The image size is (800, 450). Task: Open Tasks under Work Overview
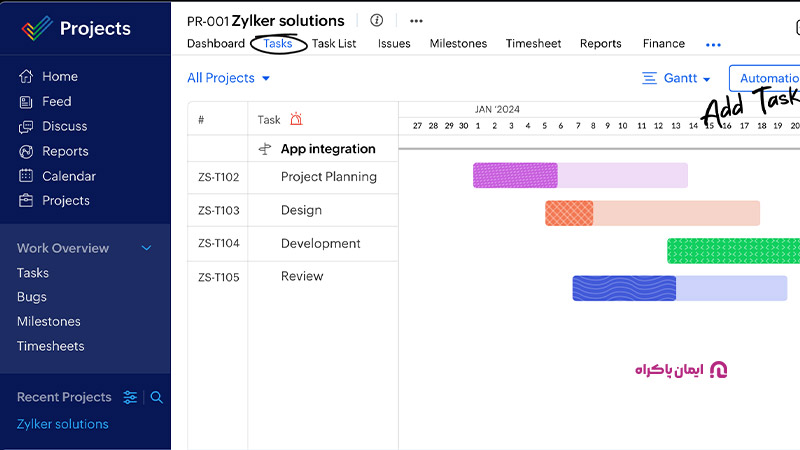(33, 273)
